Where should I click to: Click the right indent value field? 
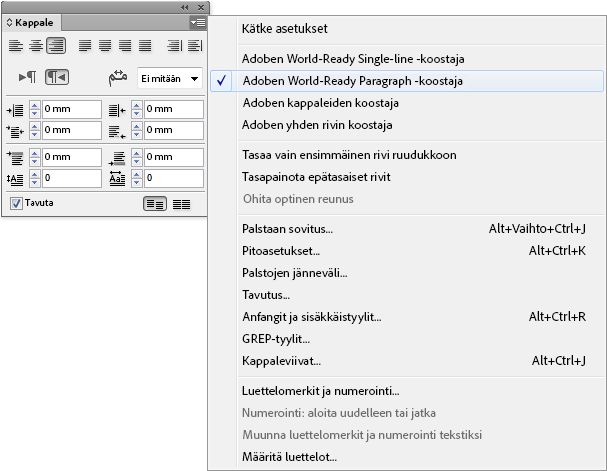[174, 109]
